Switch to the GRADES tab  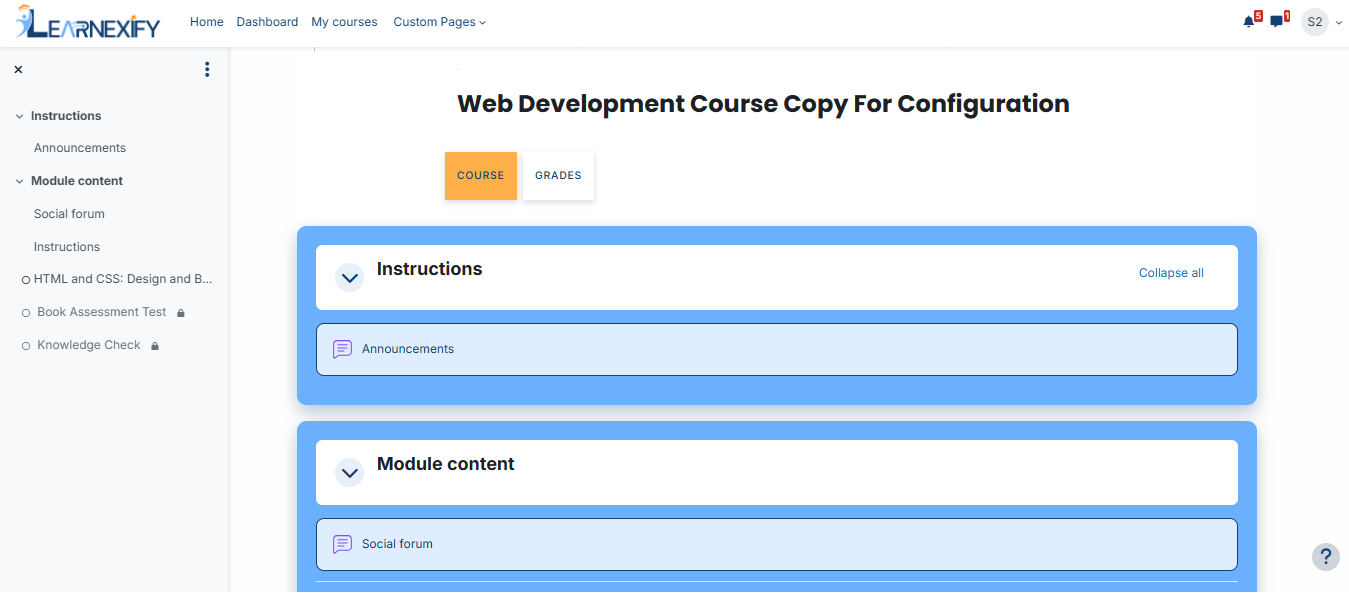pos(558,176)
